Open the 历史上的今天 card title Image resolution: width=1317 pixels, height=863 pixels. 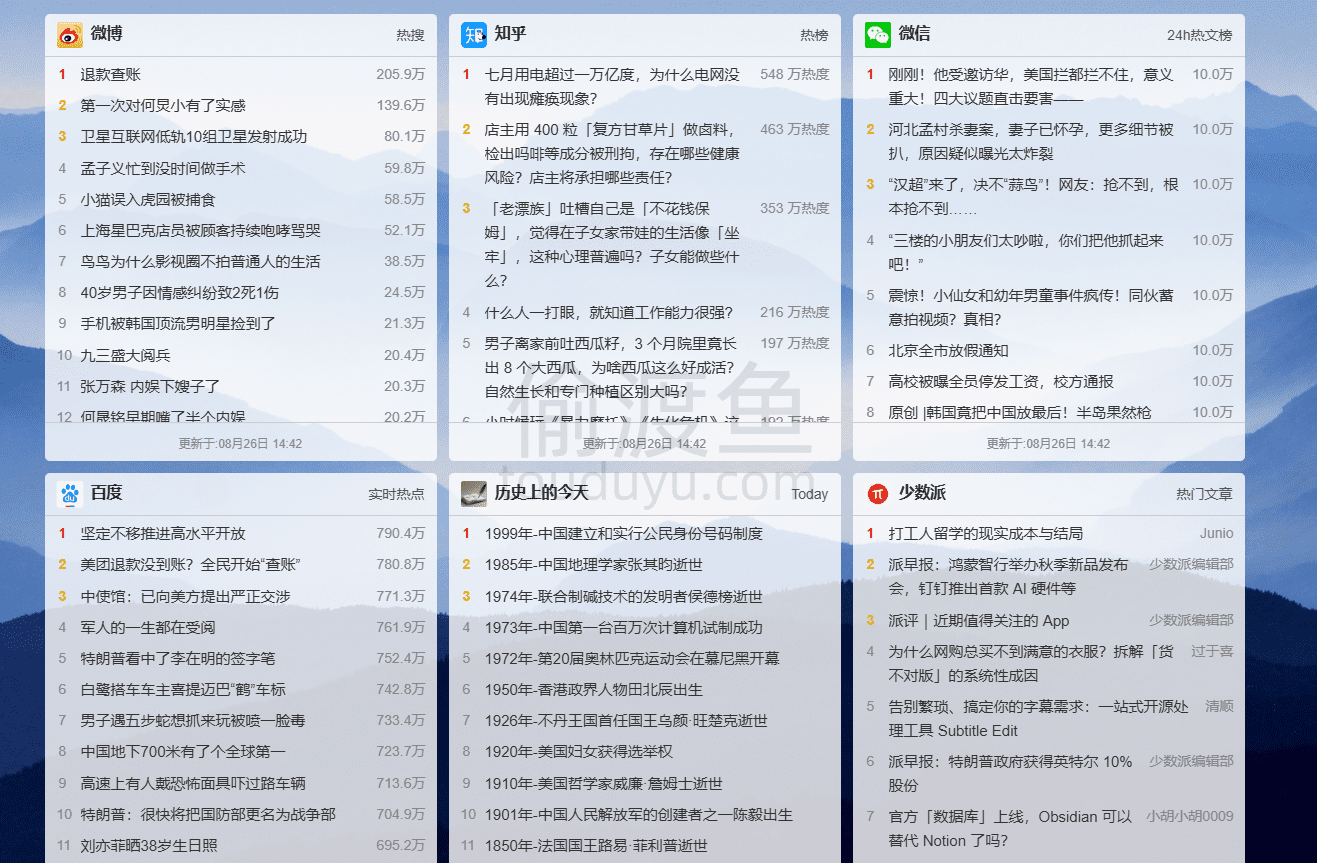542,493
